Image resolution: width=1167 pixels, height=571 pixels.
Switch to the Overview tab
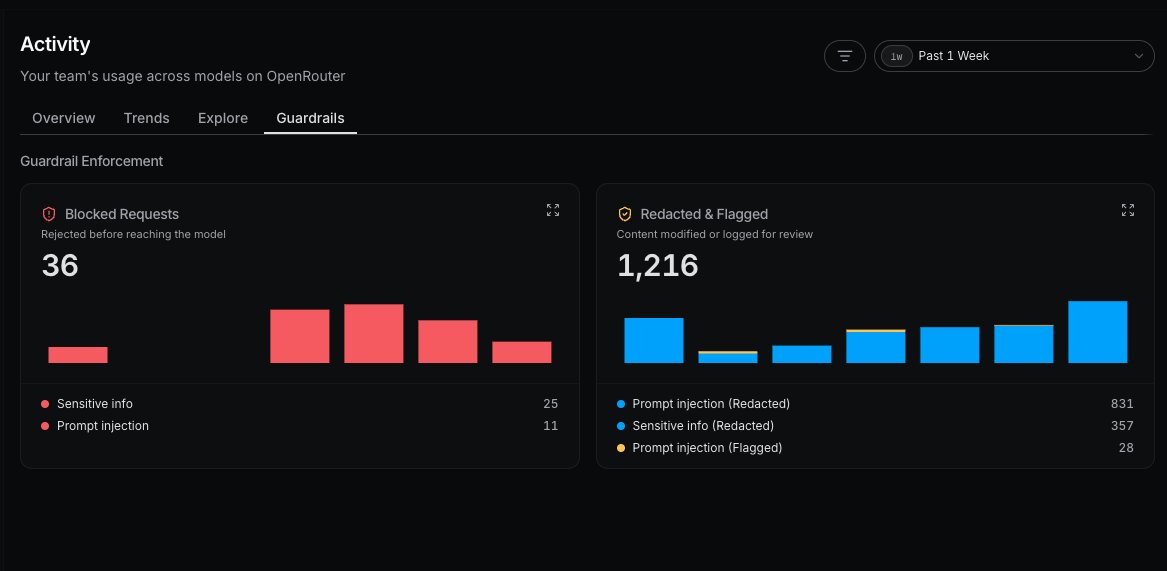click(63, 118)
